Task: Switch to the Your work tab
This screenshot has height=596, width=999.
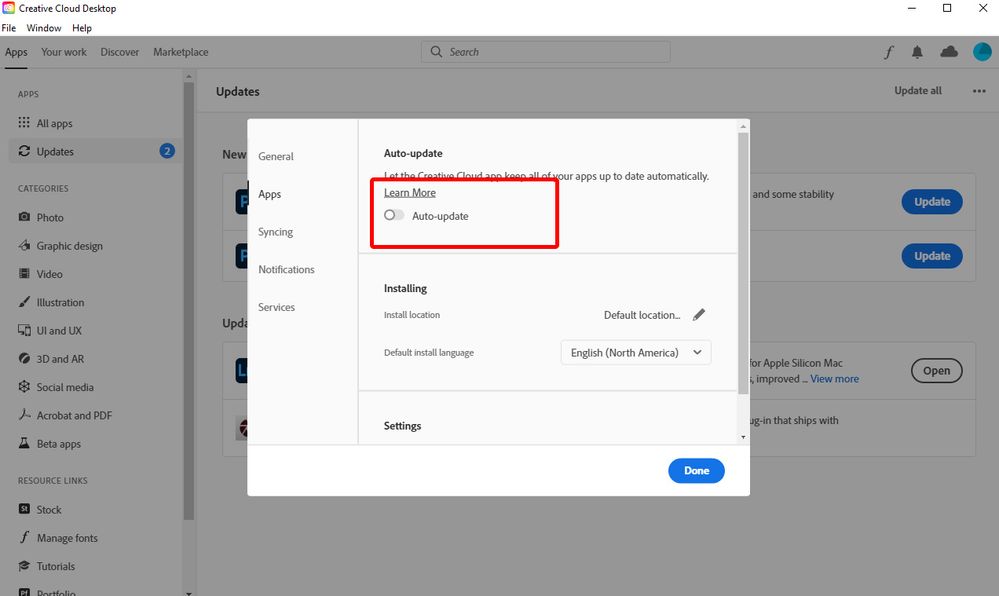Action: 64,52
